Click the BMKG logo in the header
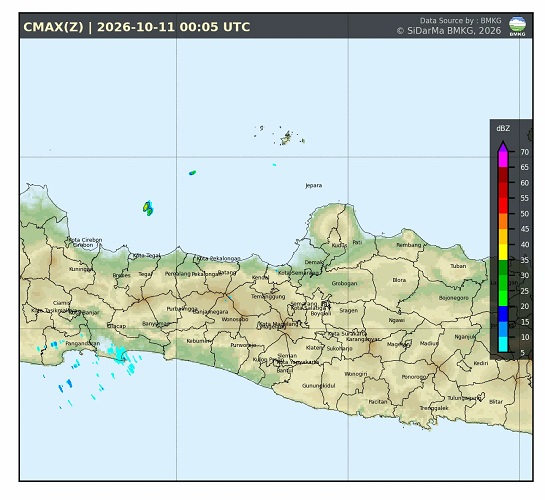The height and width of the screenshot is (500, 545). point(517,26)
